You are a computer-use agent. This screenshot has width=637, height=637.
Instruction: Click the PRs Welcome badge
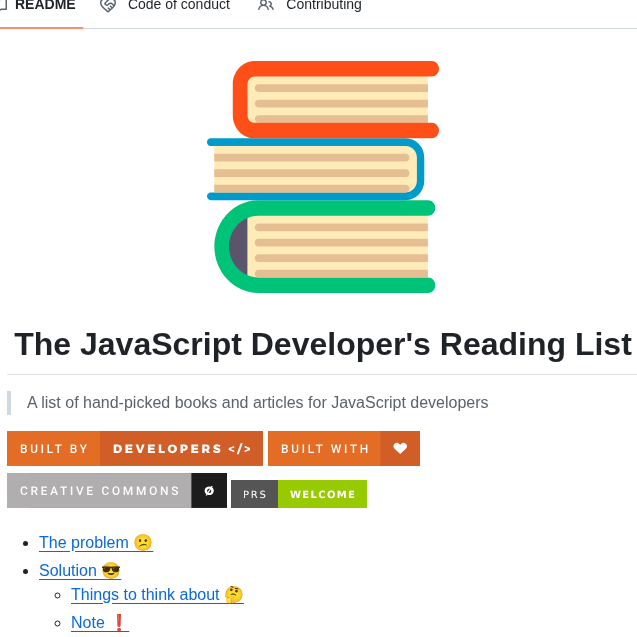pos(299,494)
